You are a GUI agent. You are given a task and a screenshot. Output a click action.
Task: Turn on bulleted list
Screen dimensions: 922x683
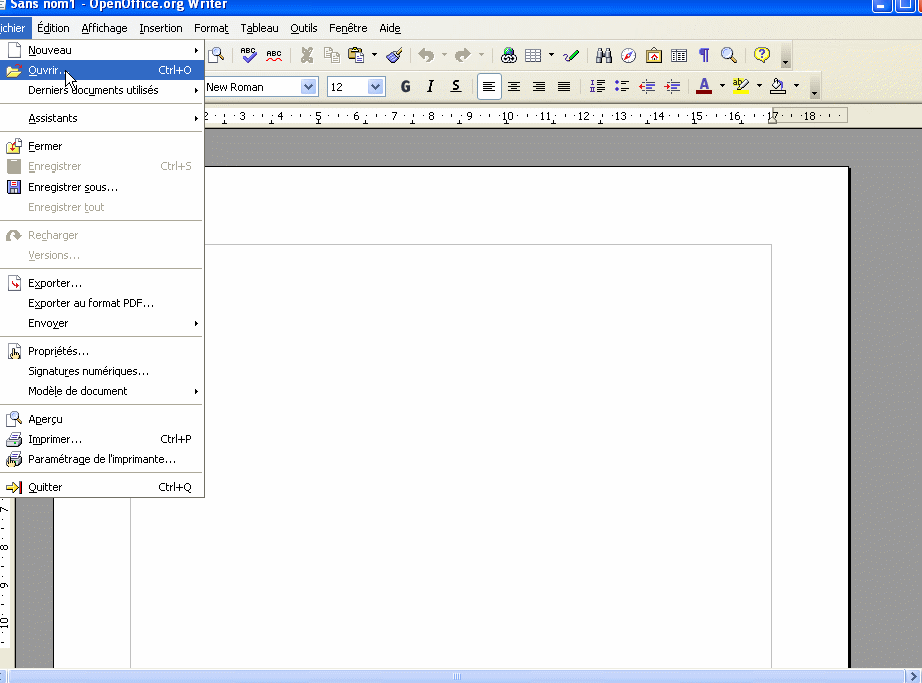622,87
